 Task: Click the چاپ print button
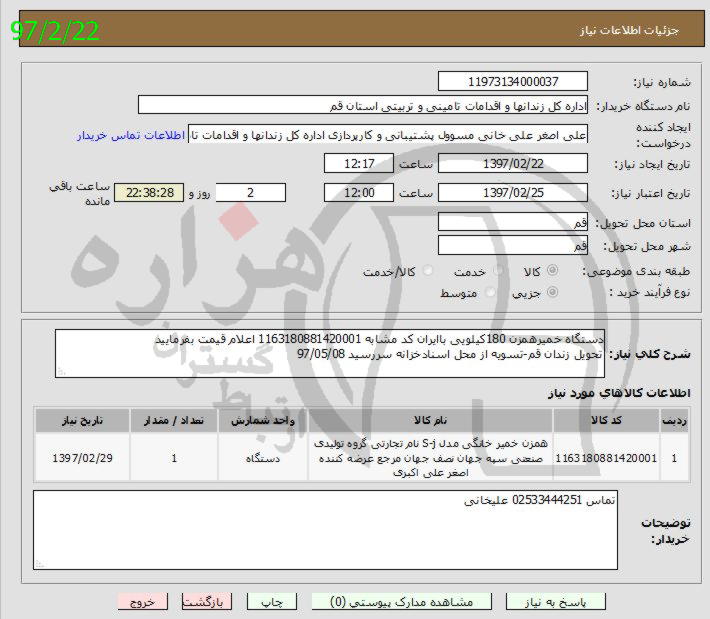click(x=272, y=602)
